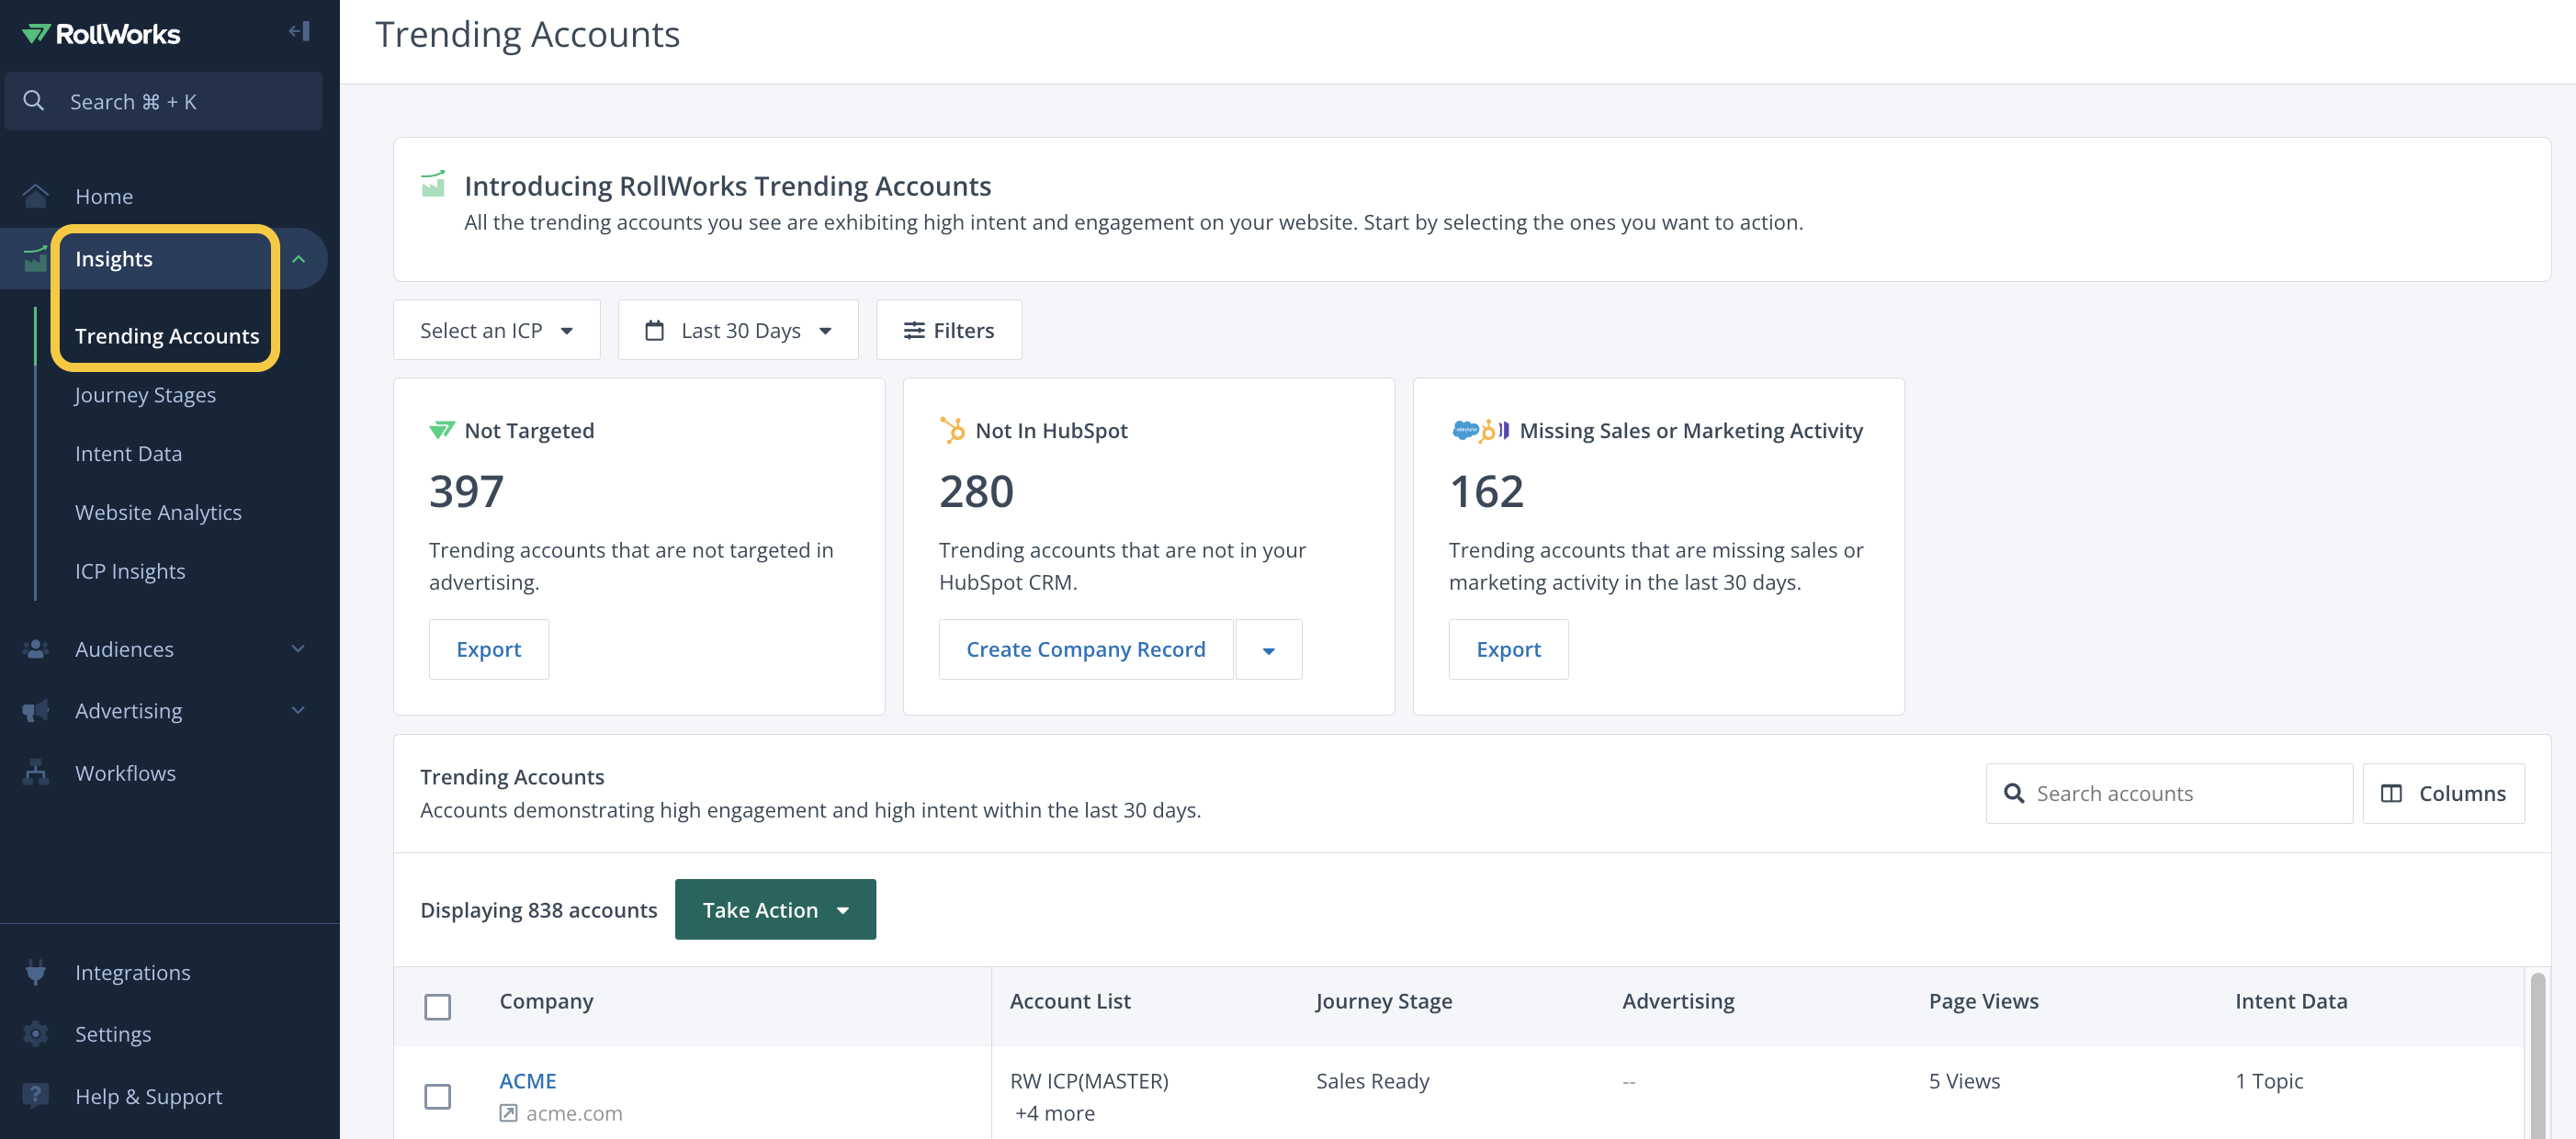
Task: Click the Advertising megaphone icon
Action: click(36, 711)
